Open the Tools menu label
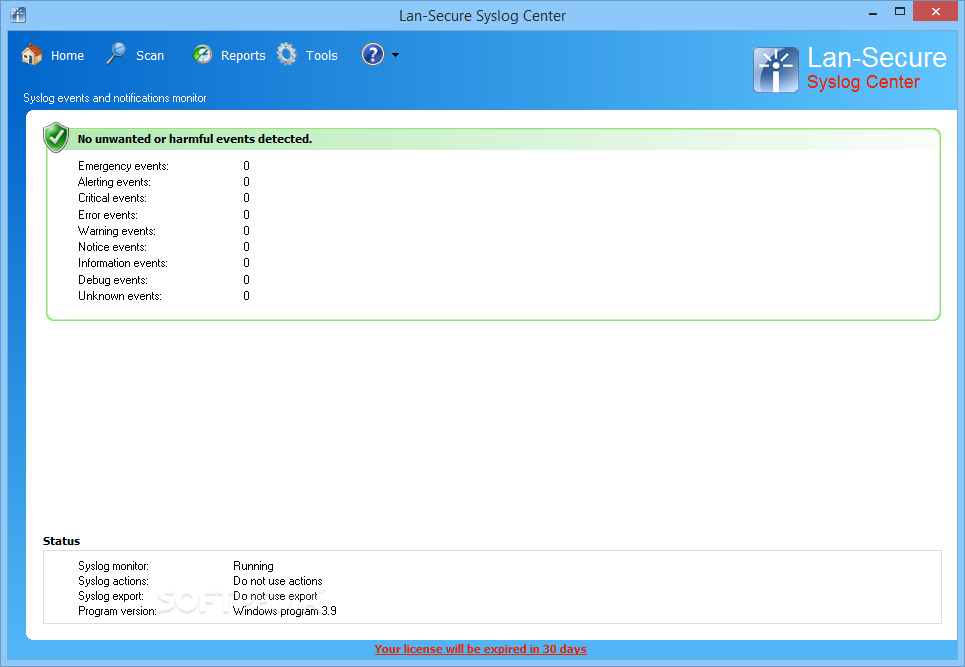The height and width of the screenshot is (667, 965). pyautogui.click(x=321, y=55)
